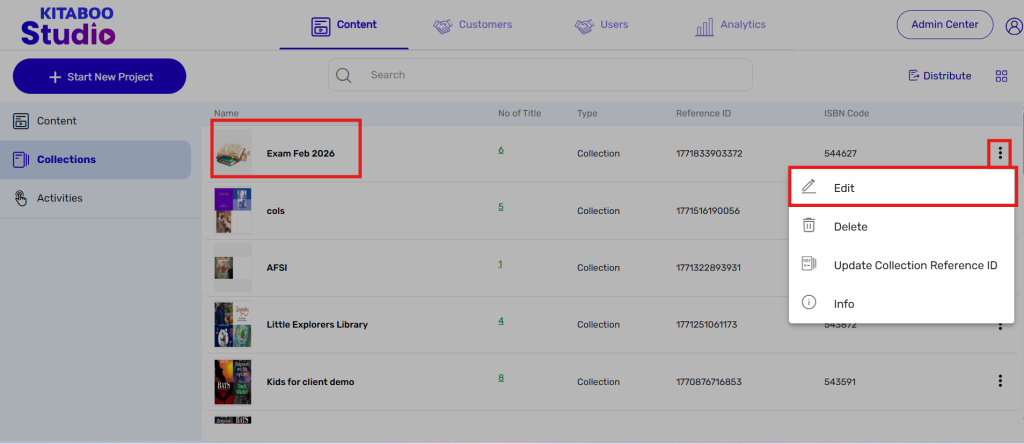
Task: Open title count link for cols collection
Action: click(501, 207)
